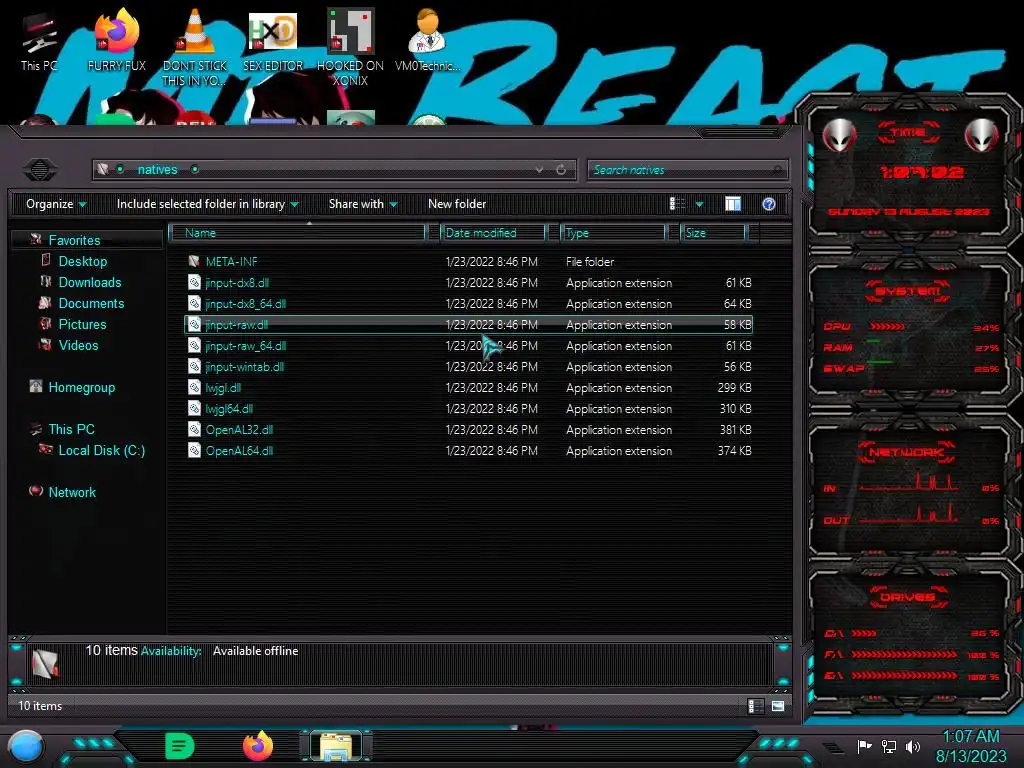The width and height of the screenshot is (1024, 768).
Task: Click the DRIVES gadget panel
Action: coord(908,635)
